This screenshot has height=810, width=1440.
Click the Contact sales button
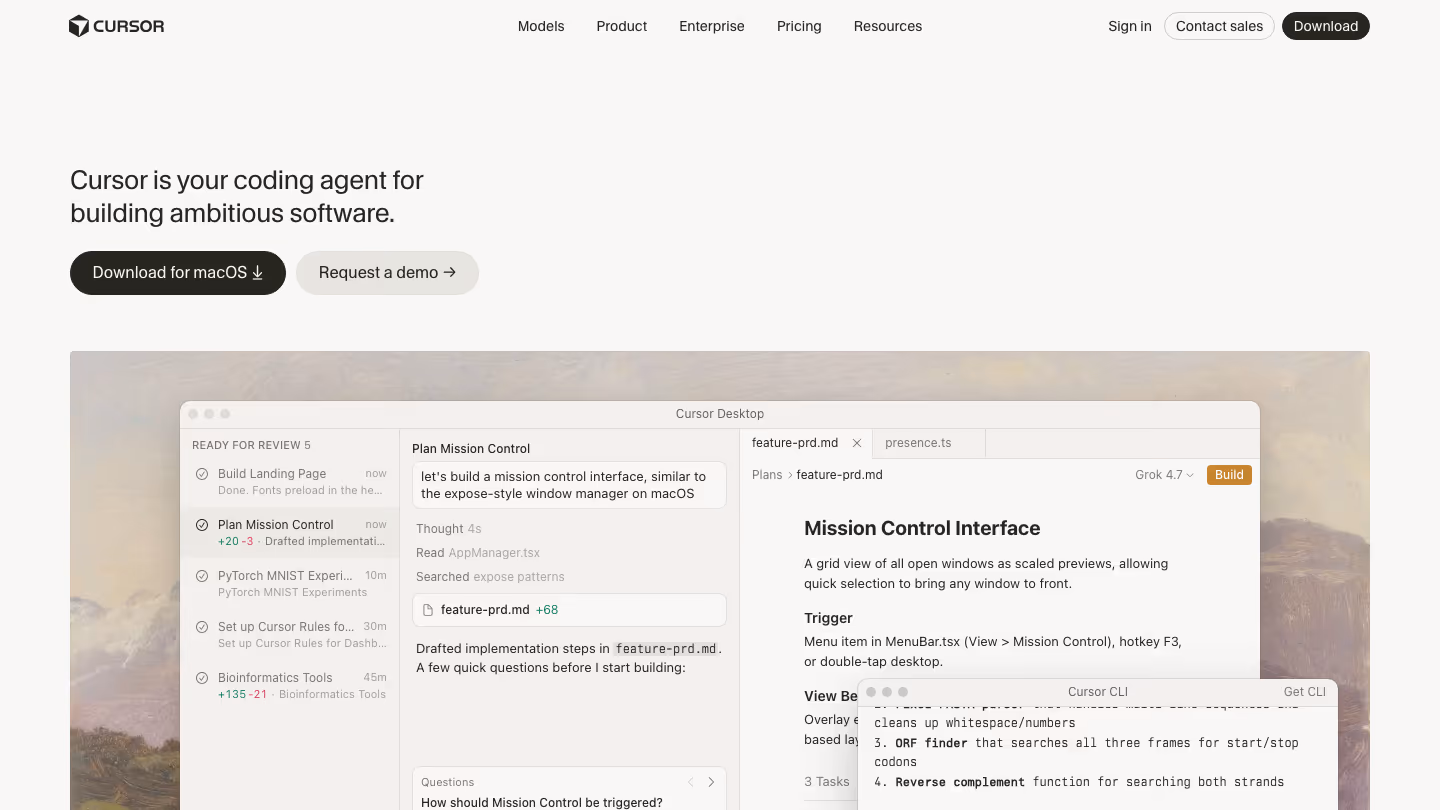1219,26
